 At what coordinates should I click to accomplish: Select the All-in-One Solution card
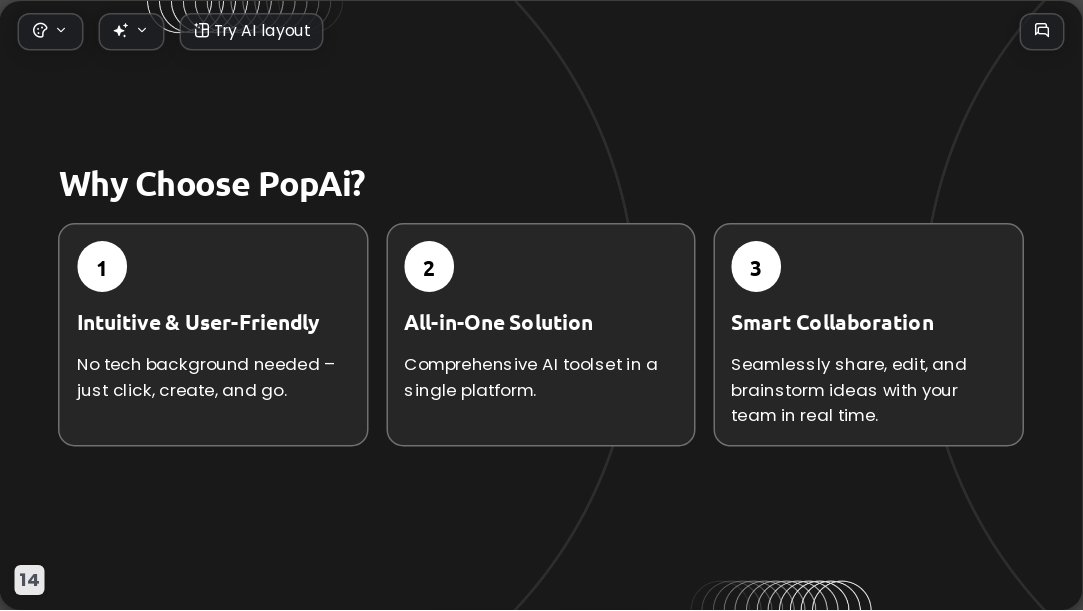541,335
